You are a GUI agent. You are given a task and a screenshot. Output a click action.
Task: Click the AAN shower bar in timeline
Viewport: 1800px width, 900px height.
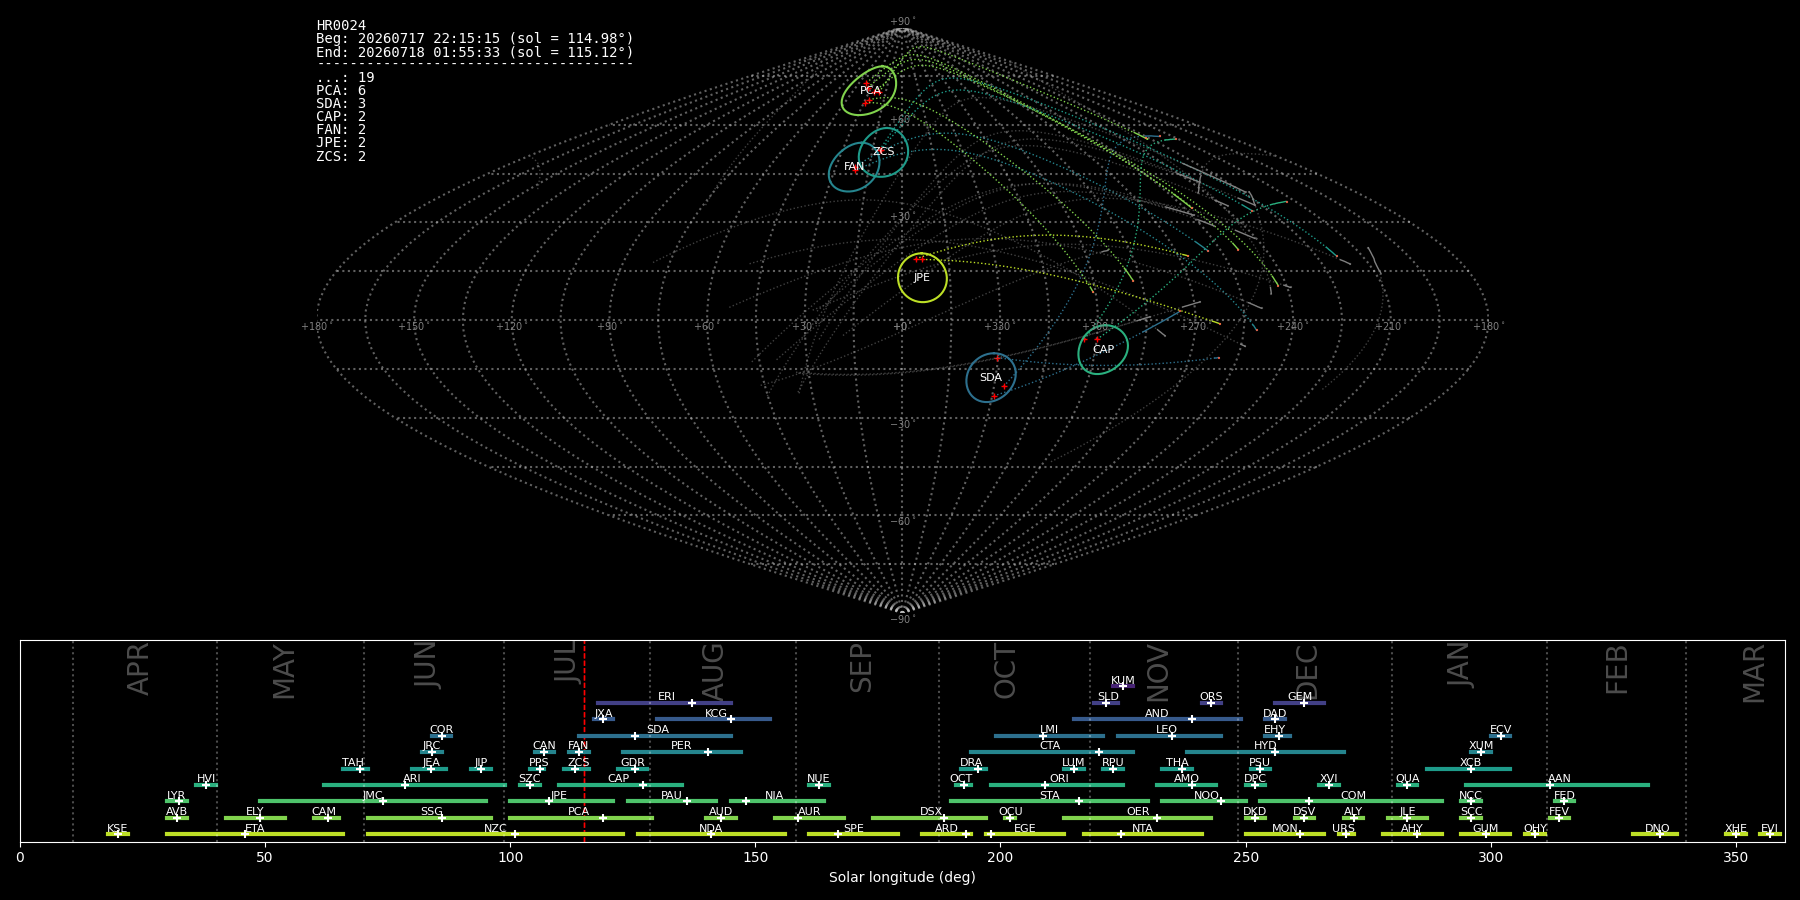pyautogui.click(x=1557, y=785)
